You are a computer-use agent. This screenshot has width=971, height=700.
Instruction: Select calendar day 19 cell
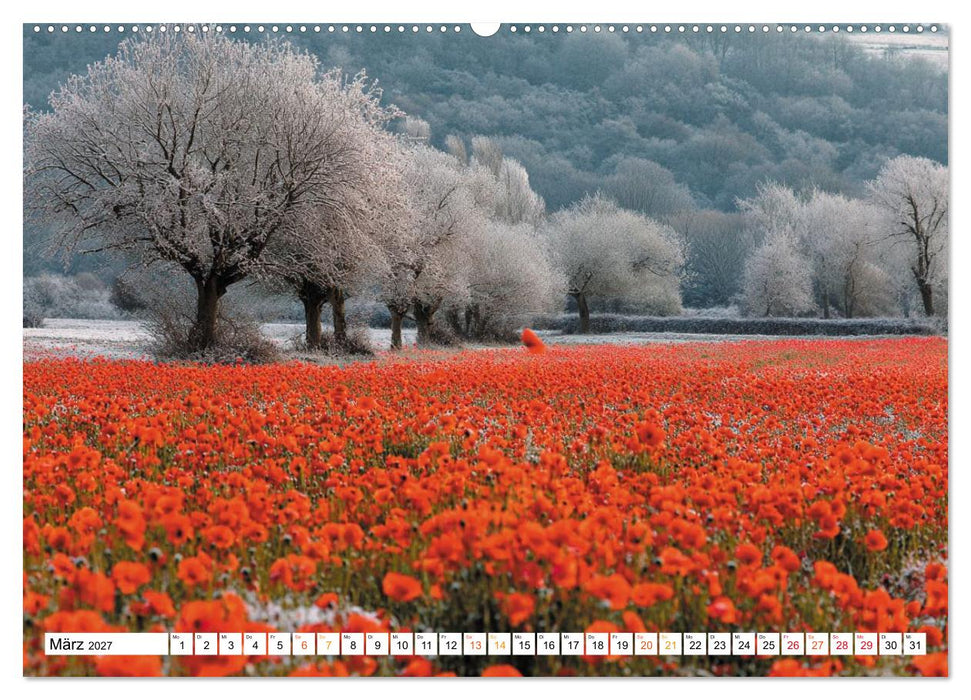(x=621, y=644)
